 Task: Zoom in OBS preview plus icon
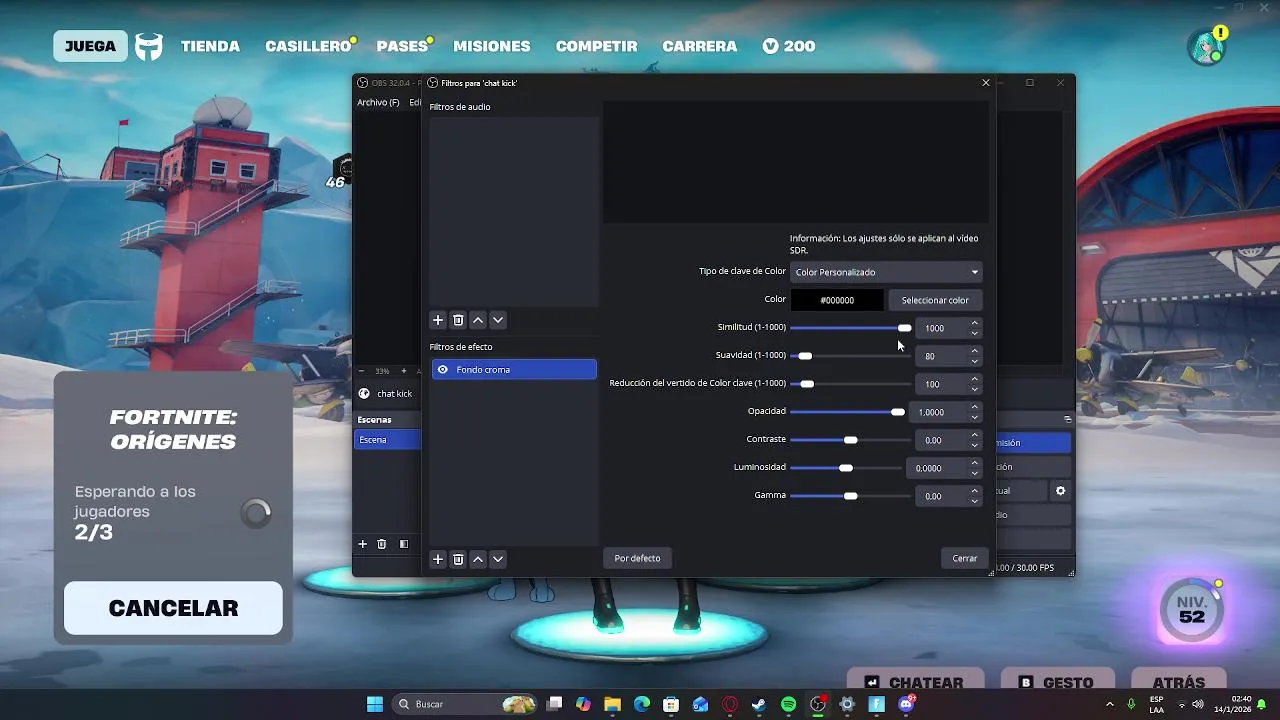(404, 371)
